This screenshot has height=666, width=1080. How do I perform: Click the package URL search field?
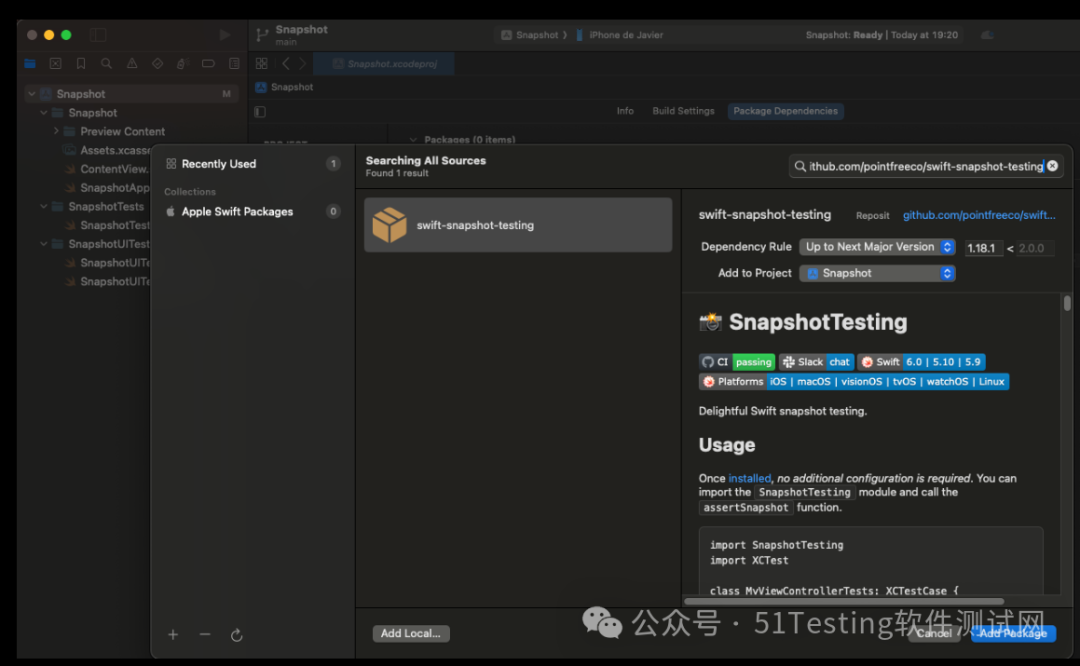point(925,166)
